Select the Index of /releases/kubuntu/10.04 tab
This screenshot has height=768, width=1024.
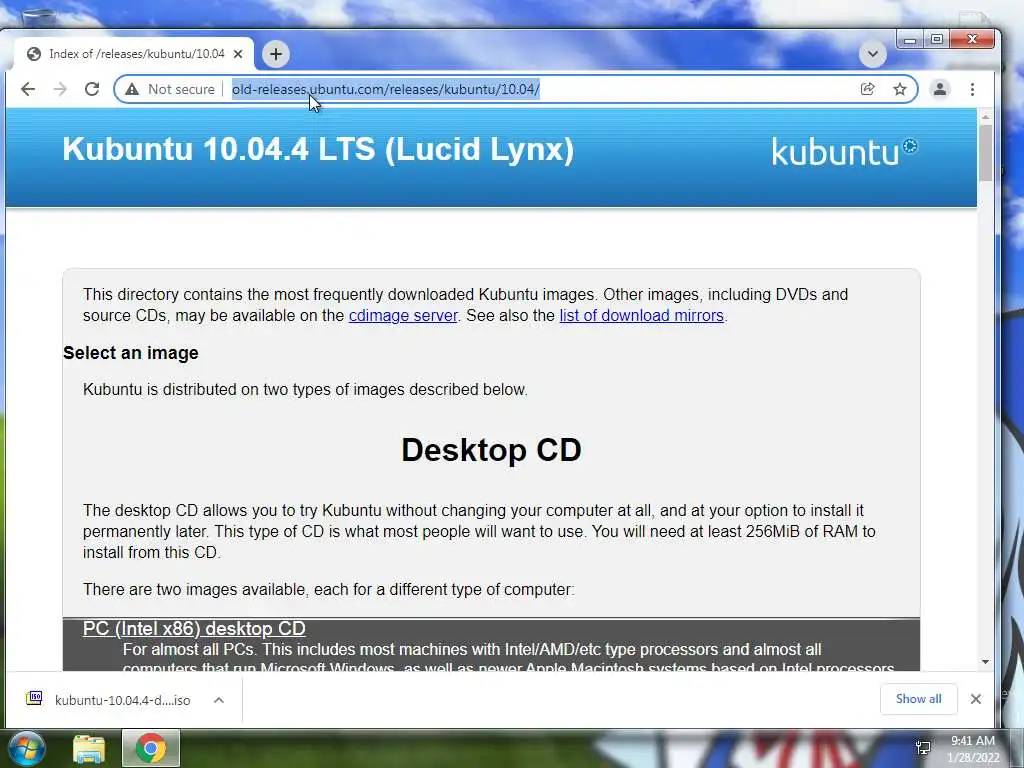pos(133,54)
